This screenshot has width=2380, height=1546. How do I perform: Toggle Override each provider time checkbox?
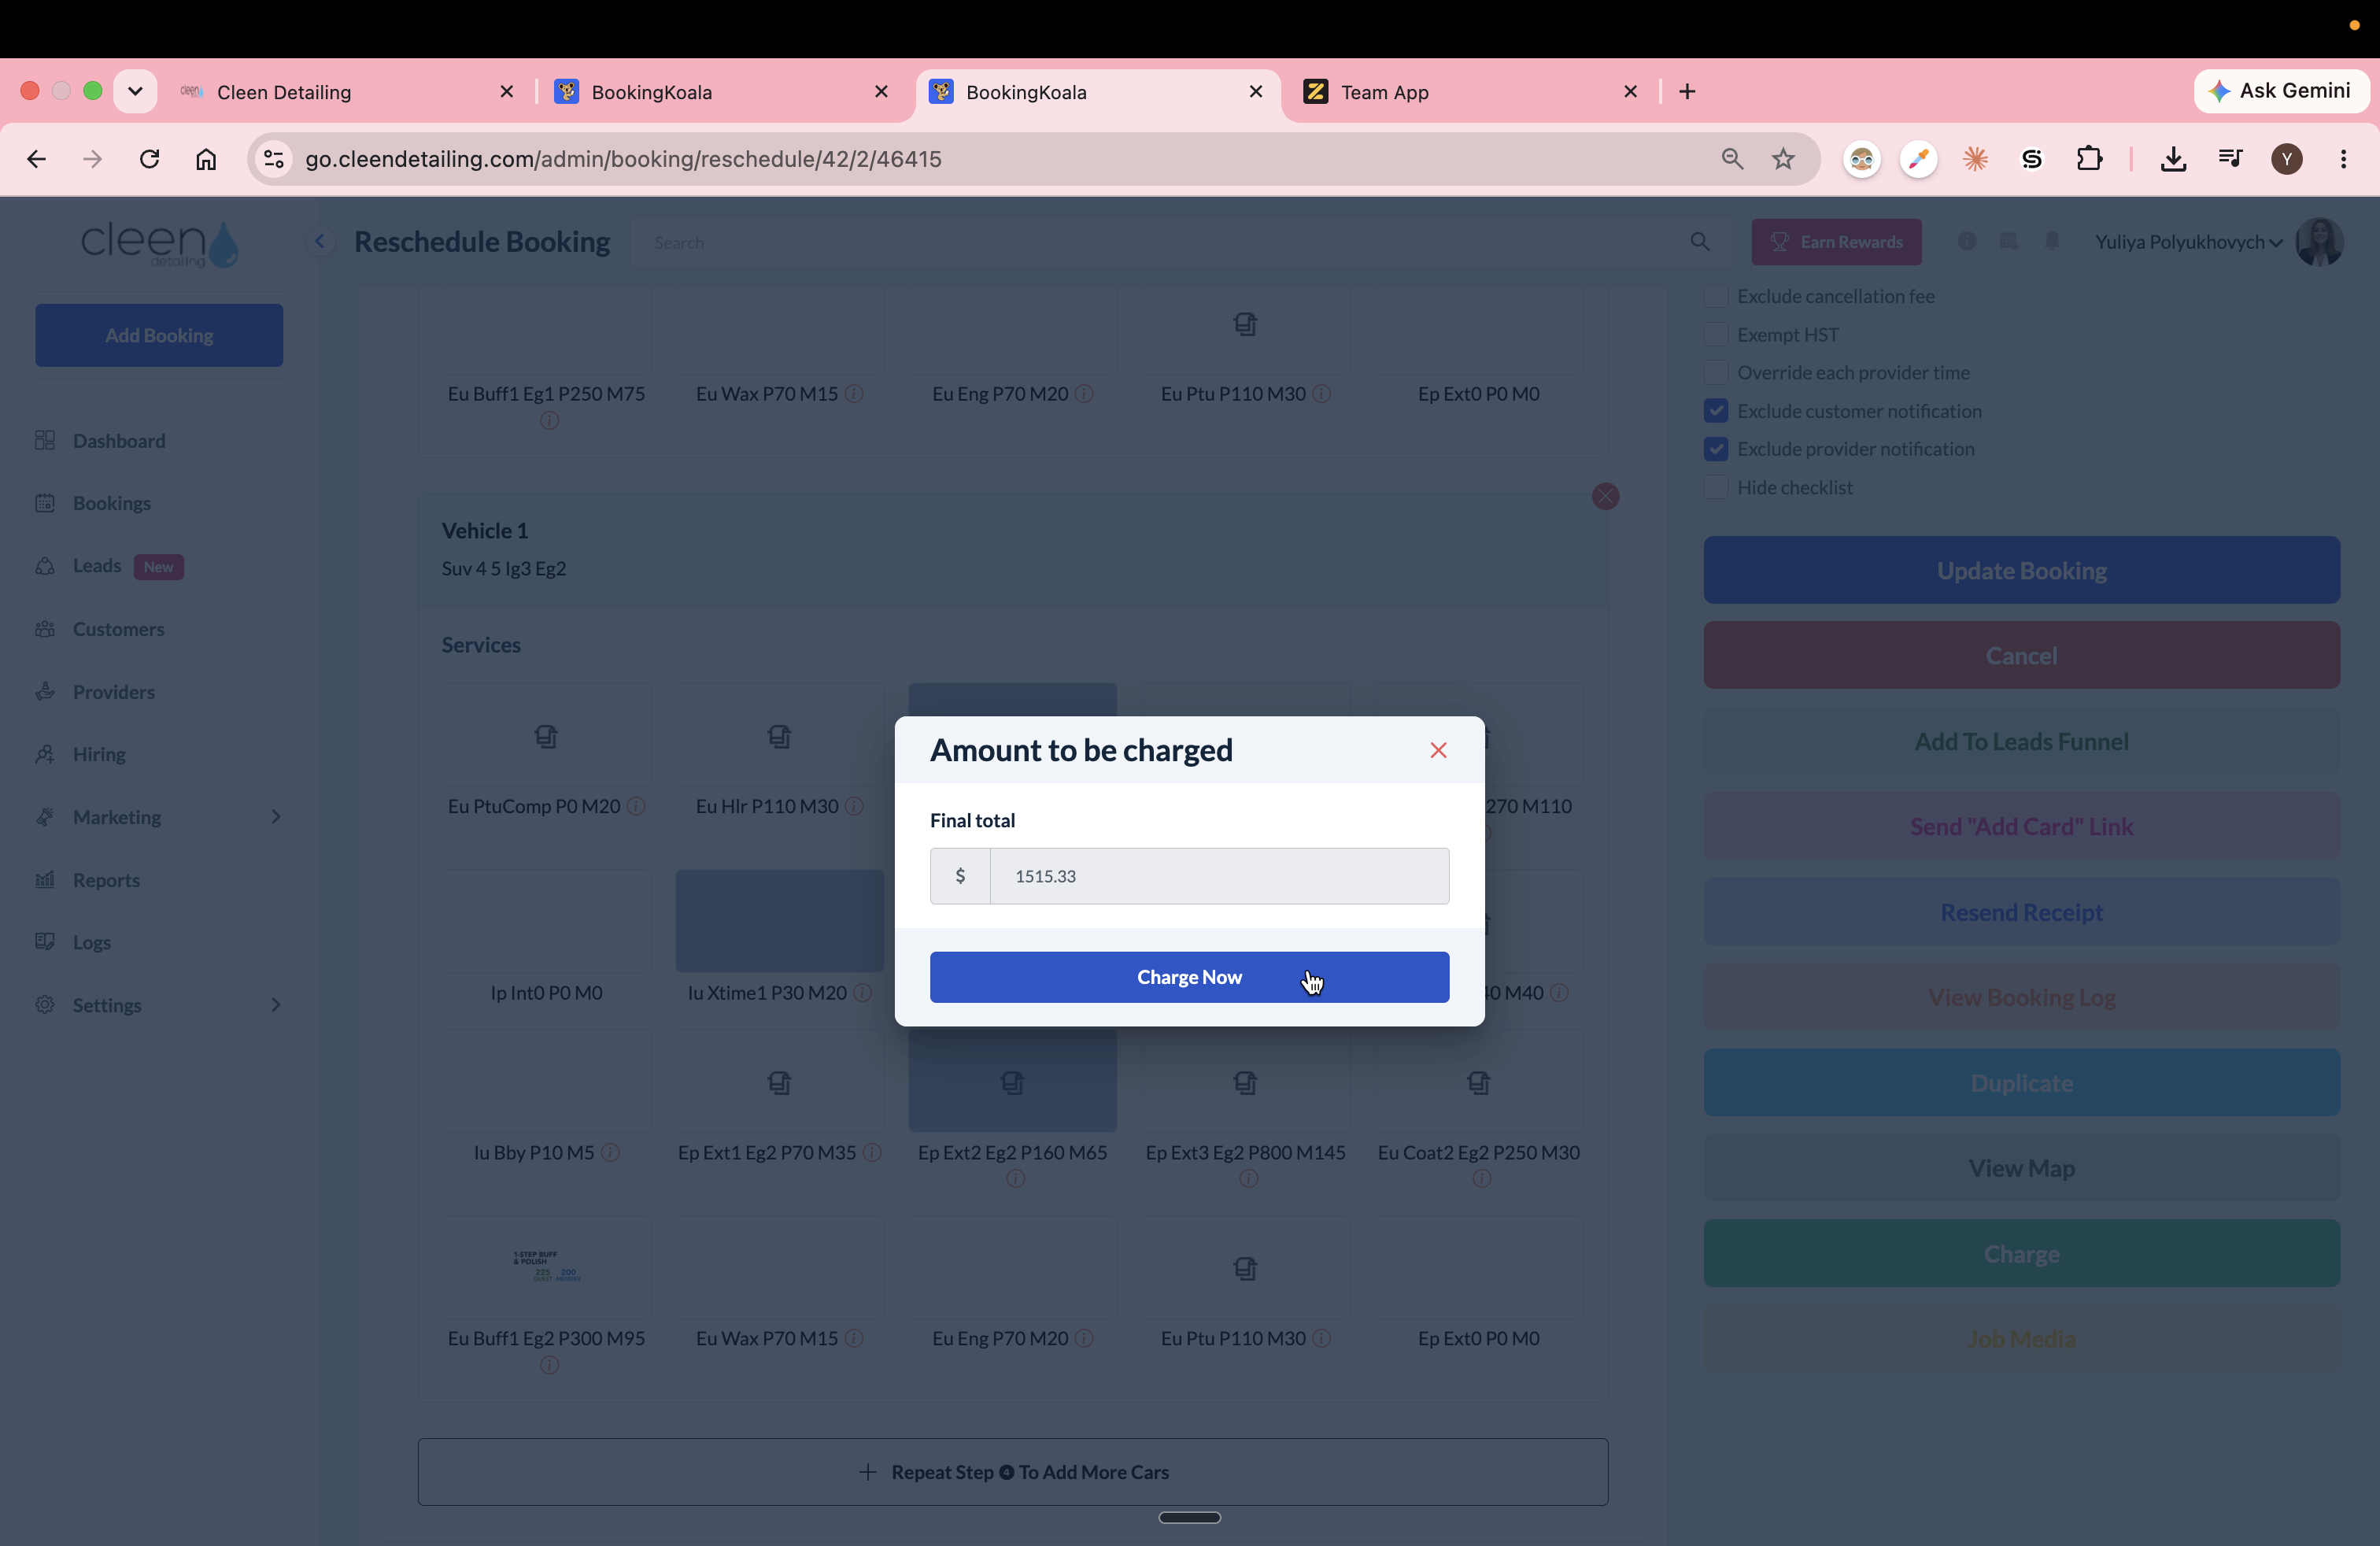click(1716, 372)
